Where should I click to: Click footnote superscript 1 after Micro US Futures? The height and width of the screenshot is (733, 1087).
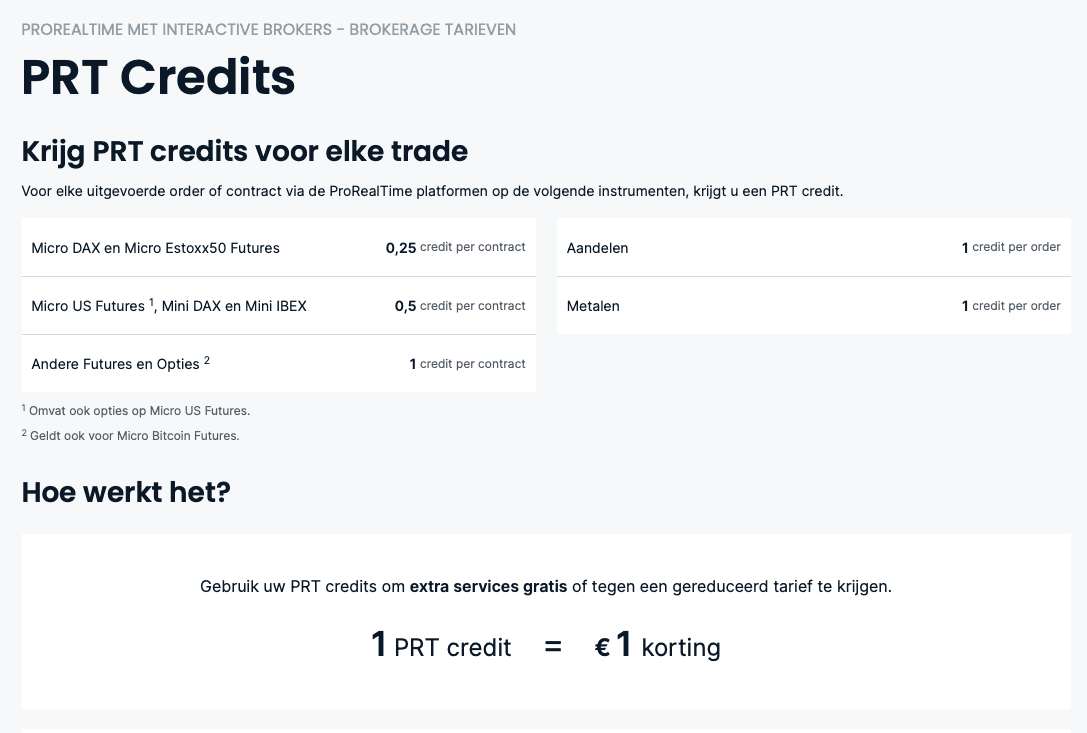coord(152,301)
